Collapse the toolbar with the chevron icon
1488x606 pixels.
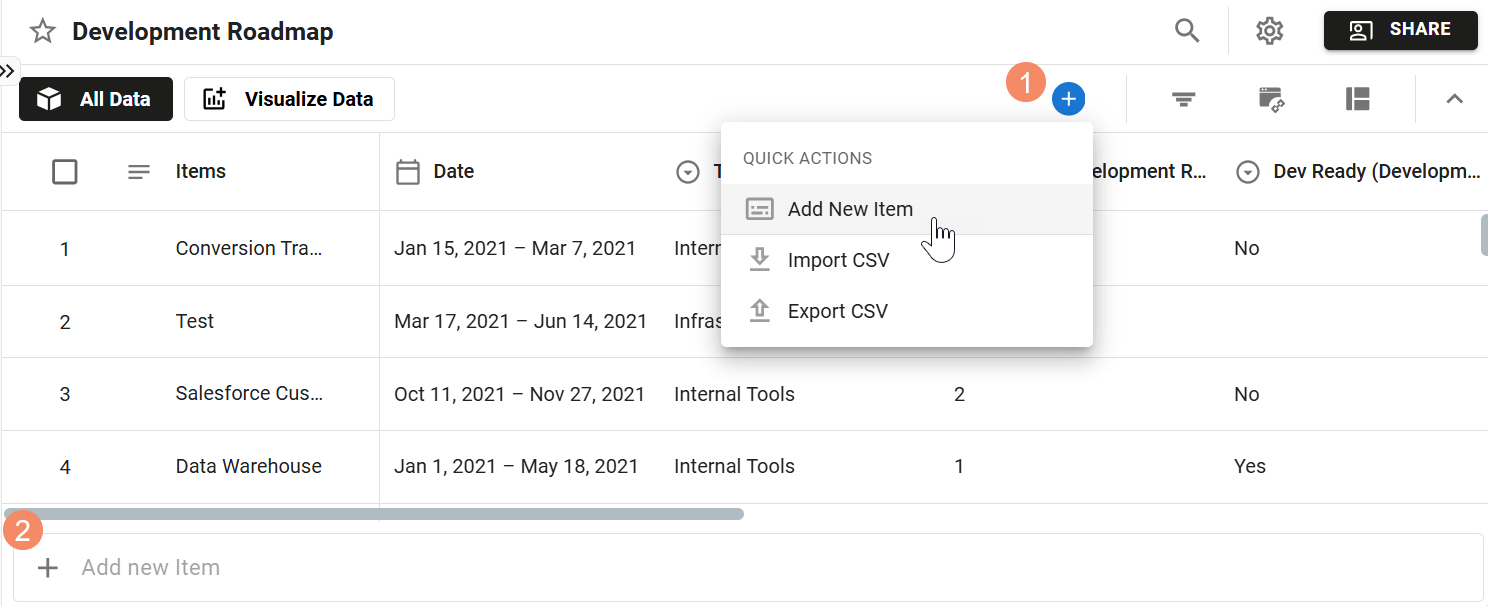[1453, 99]
